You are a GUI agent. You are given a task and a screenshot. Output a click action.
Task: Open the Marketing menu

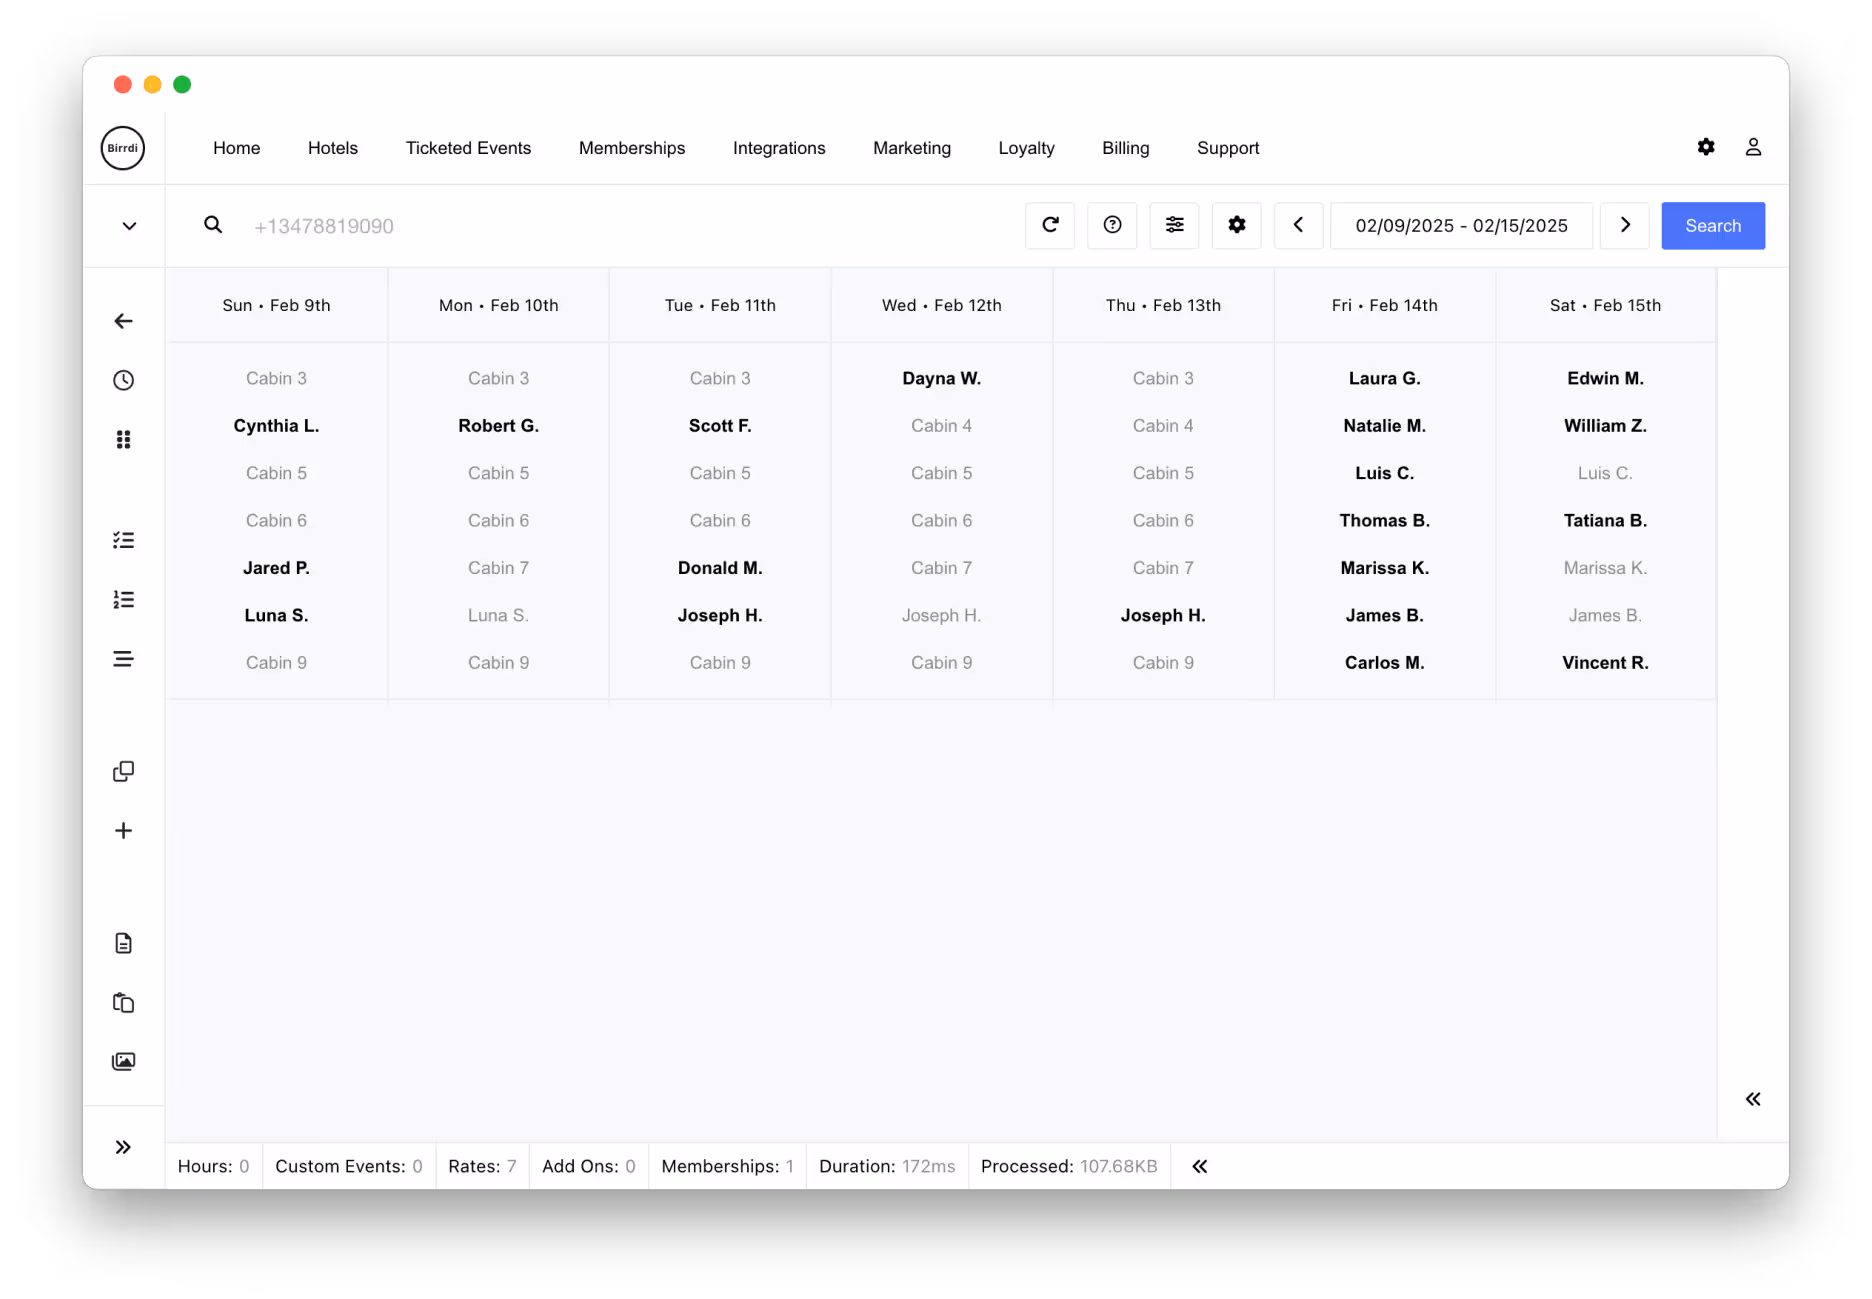(x=912, y=148)
